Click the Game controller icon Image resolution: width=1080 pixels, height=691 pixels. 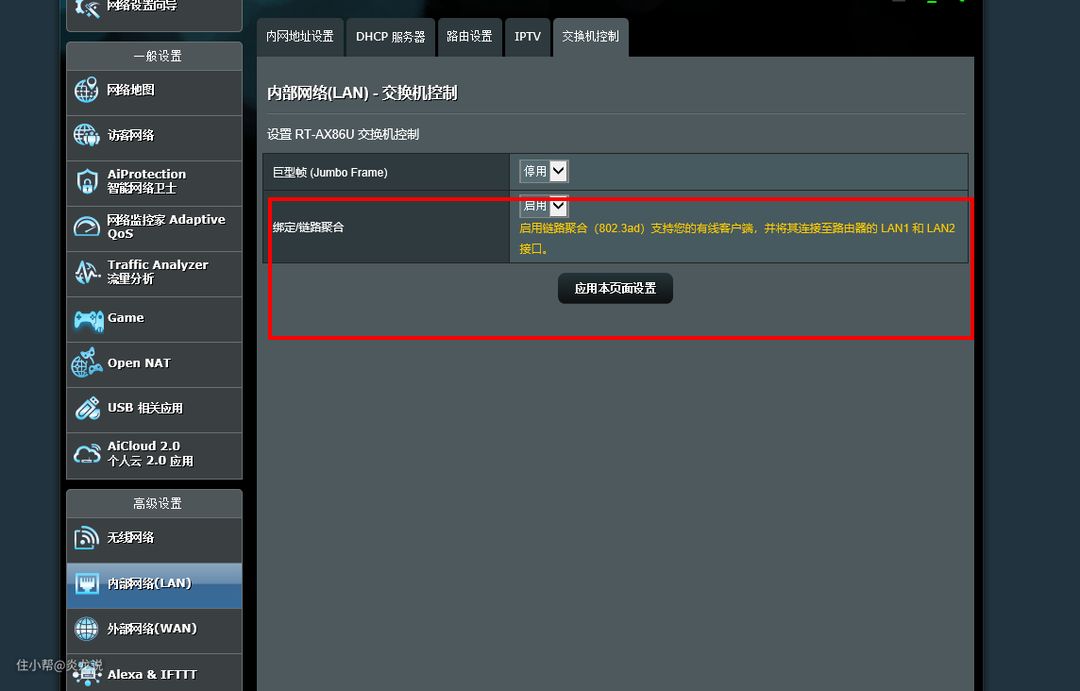click(88, 320)
